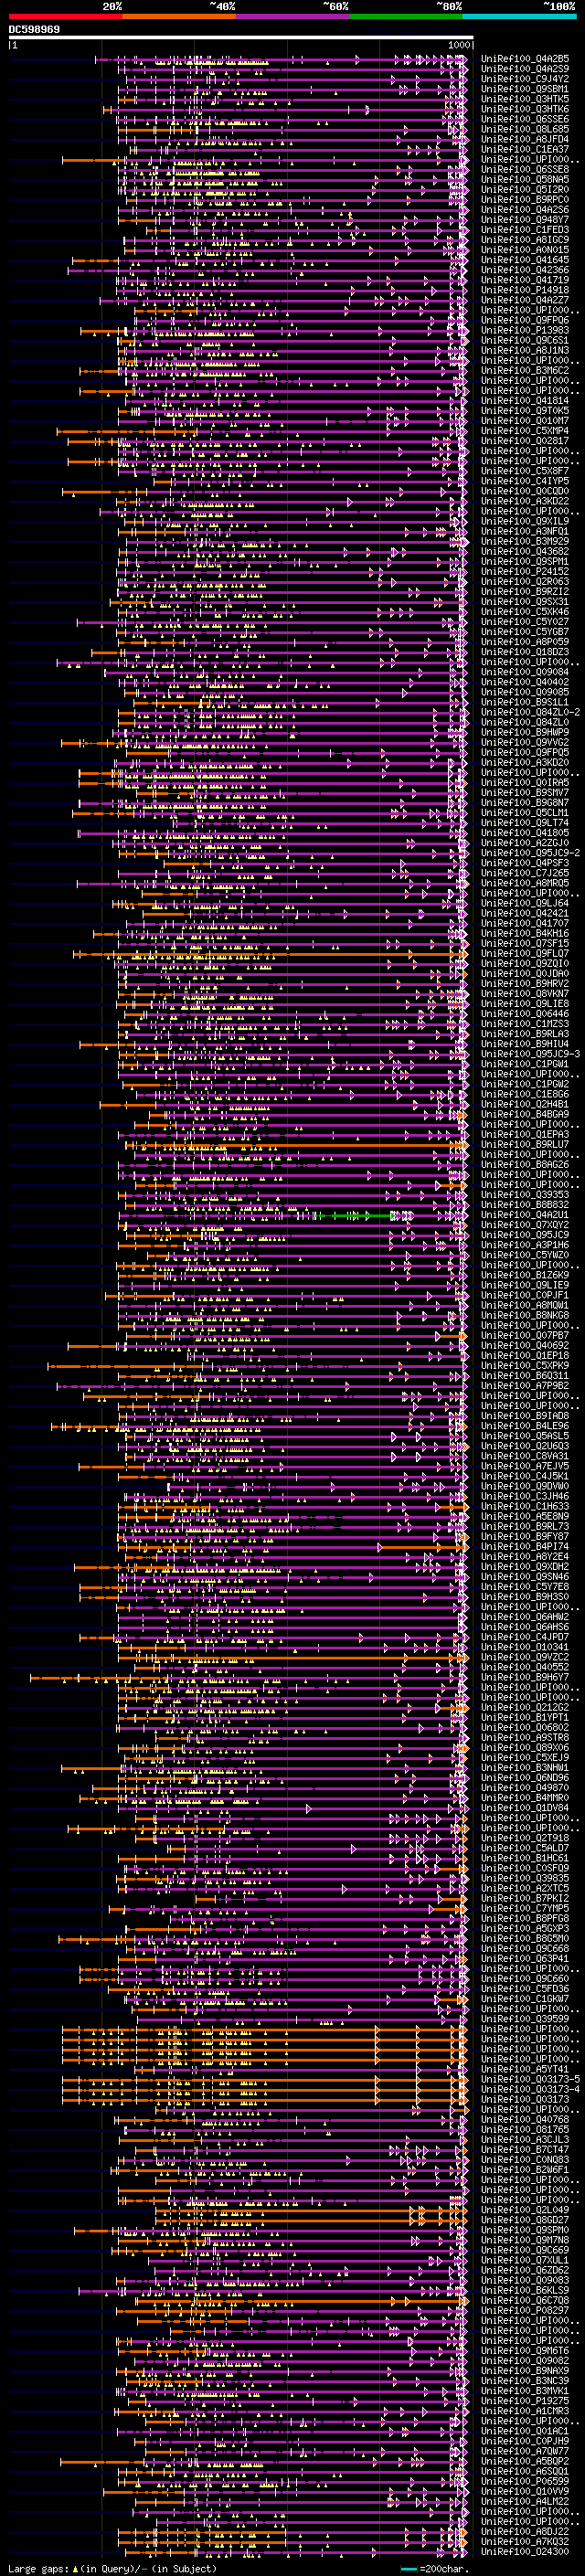Click UniRef100_A8JFD4 label
This screenshot has height=2576, width=585.
[x=525, y=139]
